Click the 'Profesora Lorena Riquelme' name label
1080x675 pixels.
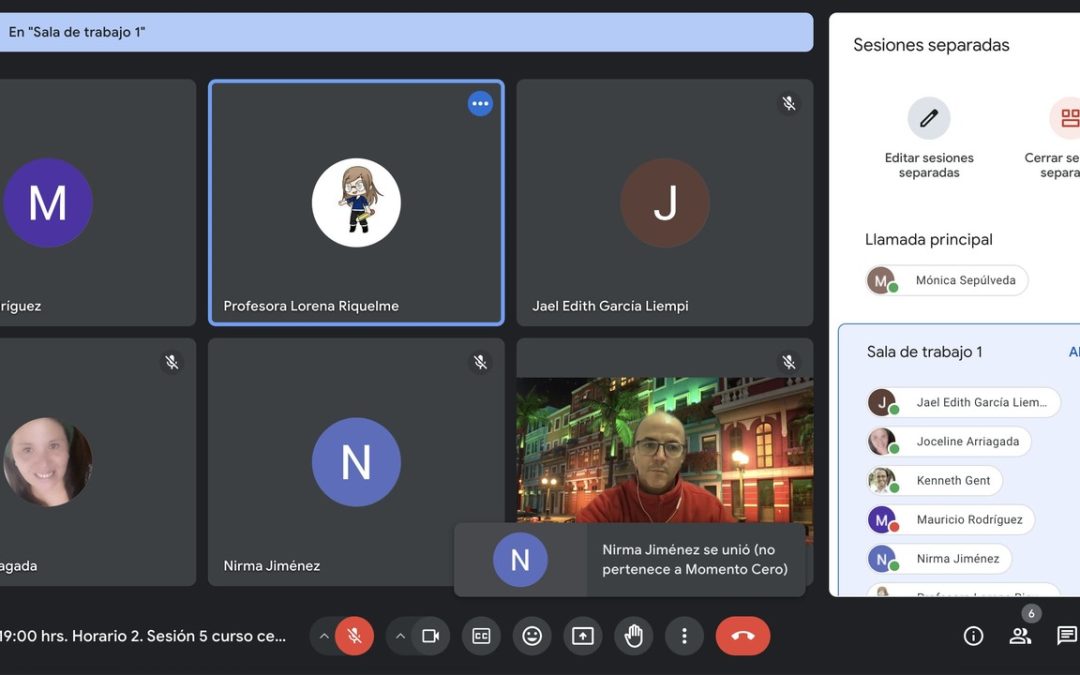tap(311, 306)
